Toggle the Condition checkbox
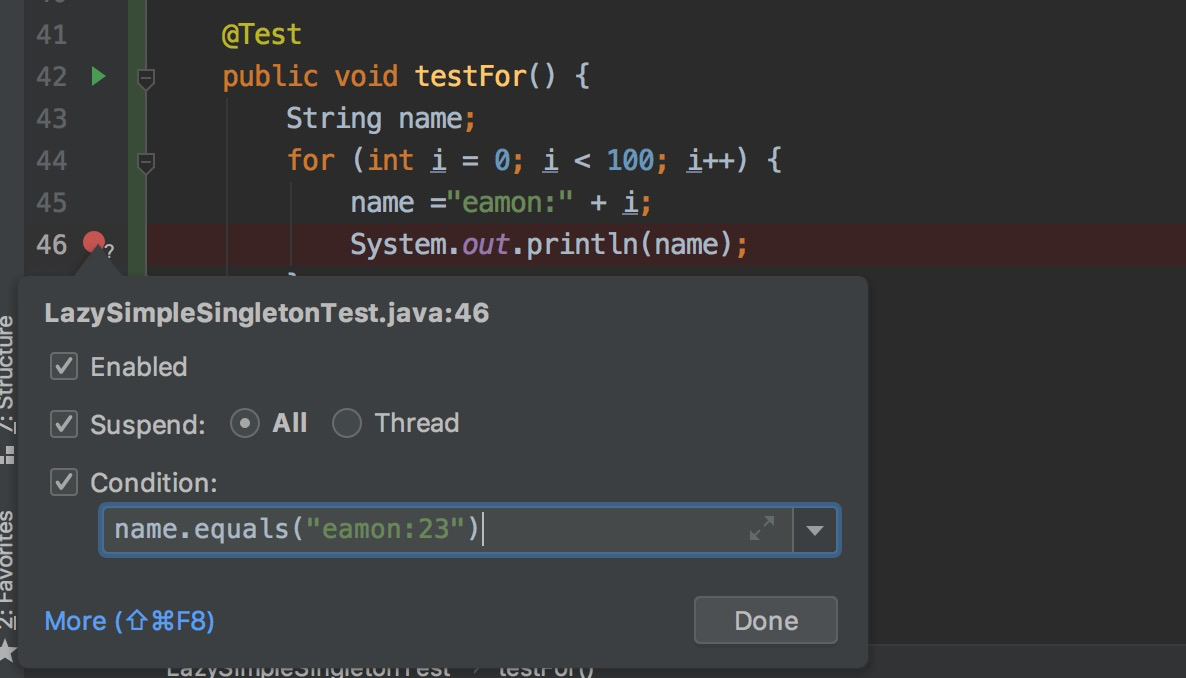This screenshot has height=678, width=1186. pyautogui.click(x=64, y=482)
